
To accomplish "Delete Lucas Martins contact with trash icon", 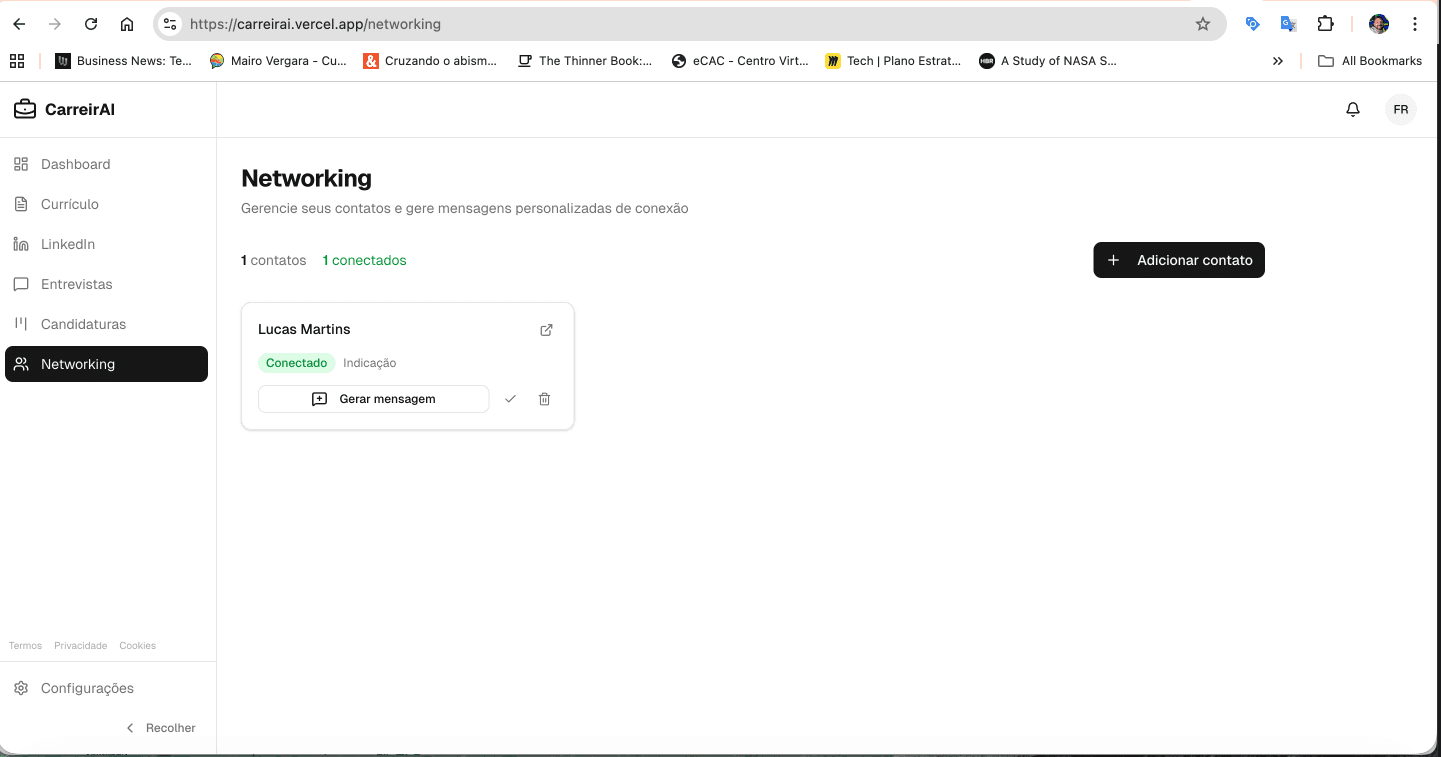I will [x=544, y=398].
